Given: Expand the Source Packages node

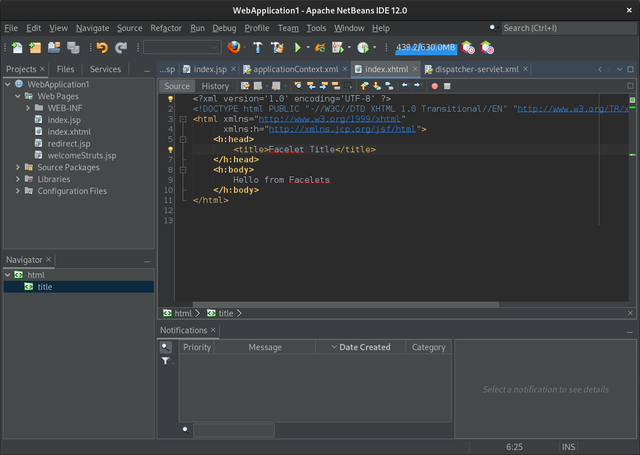Looking at the screenshot, I should coord(17,167).
